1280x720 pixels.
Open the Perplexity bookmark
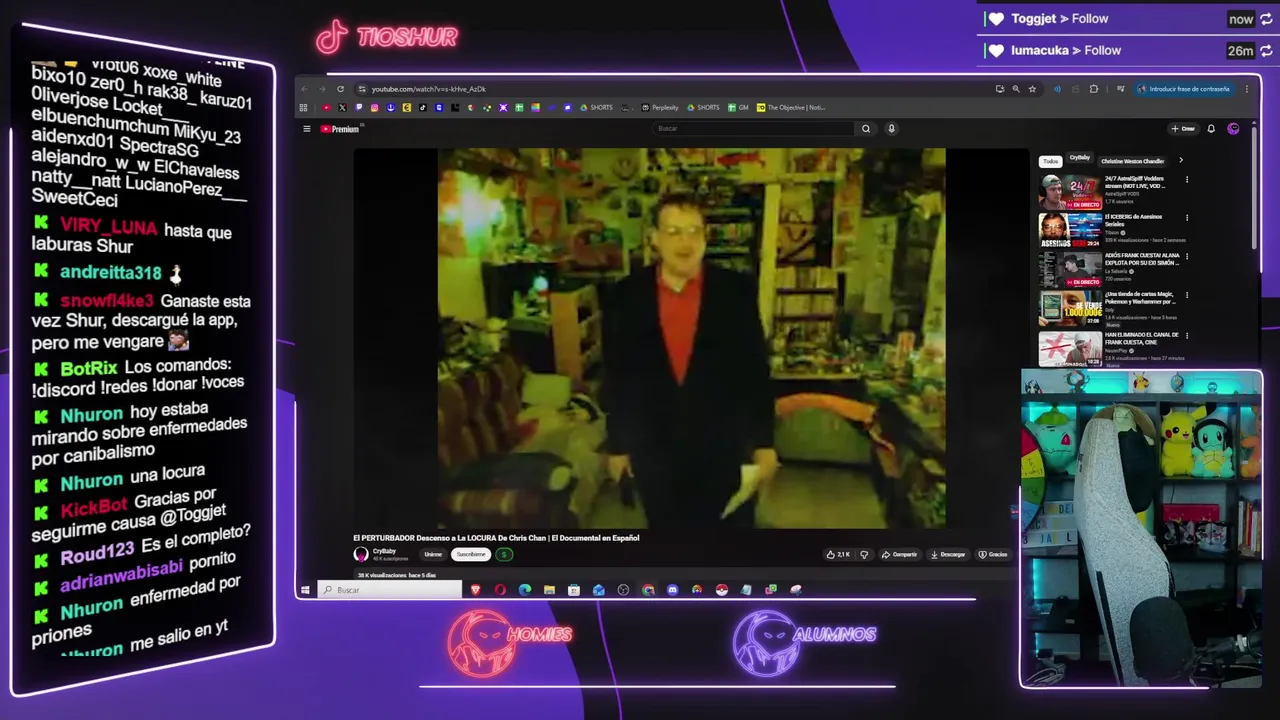(x=660, y=107)
